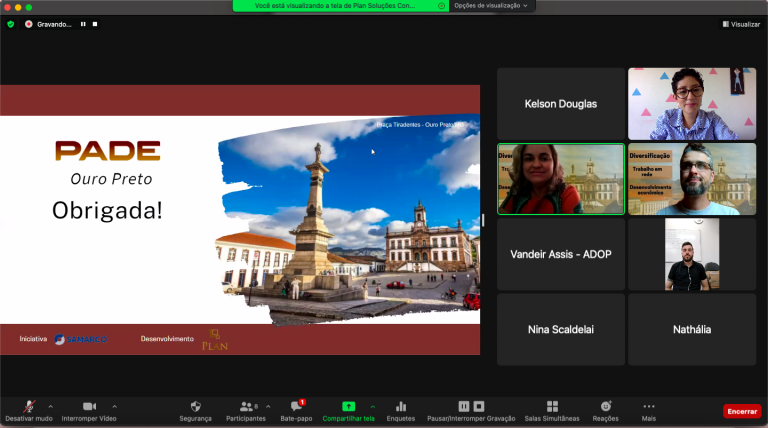The height and width of the screenshot is (428, 768).
Task: Open Enquetes polls icon
Action: click(401, 406)
